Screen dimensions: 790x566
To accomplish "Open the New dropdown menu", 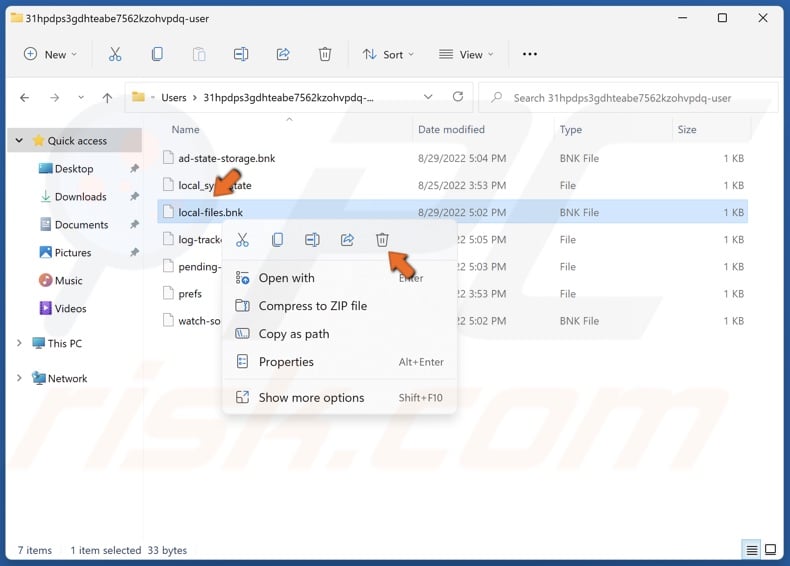I will click(50, 54).
